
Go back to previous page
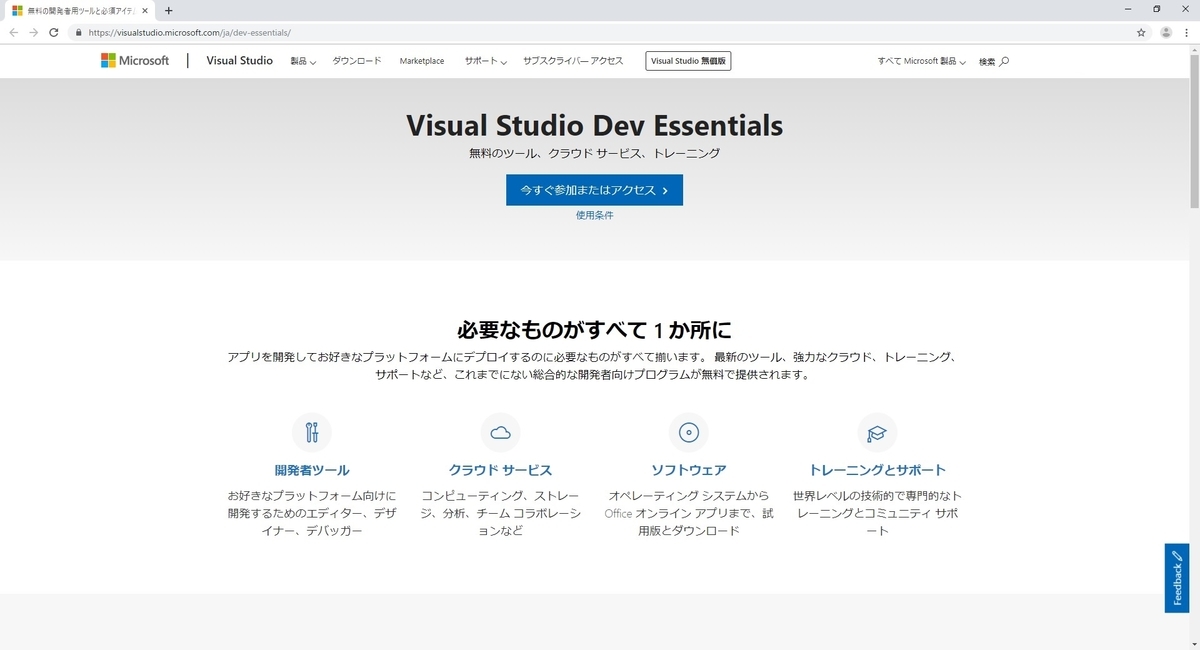(13, 32)
